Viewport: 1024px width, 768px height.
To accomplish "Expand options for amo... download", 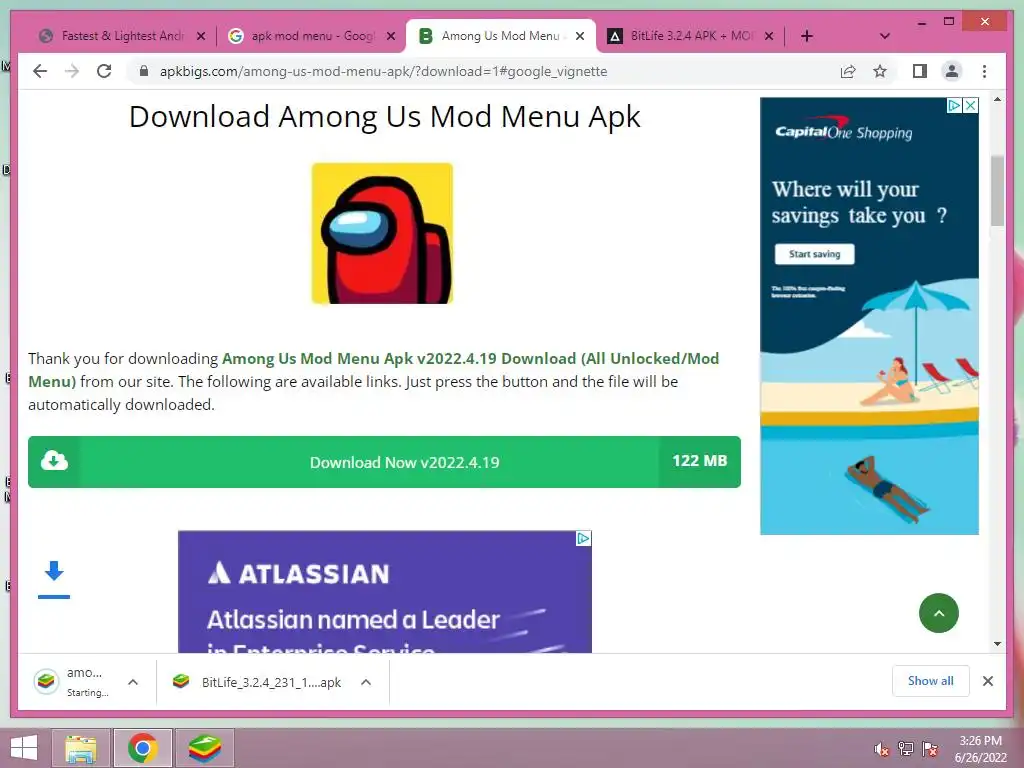I will click(133, 682).
